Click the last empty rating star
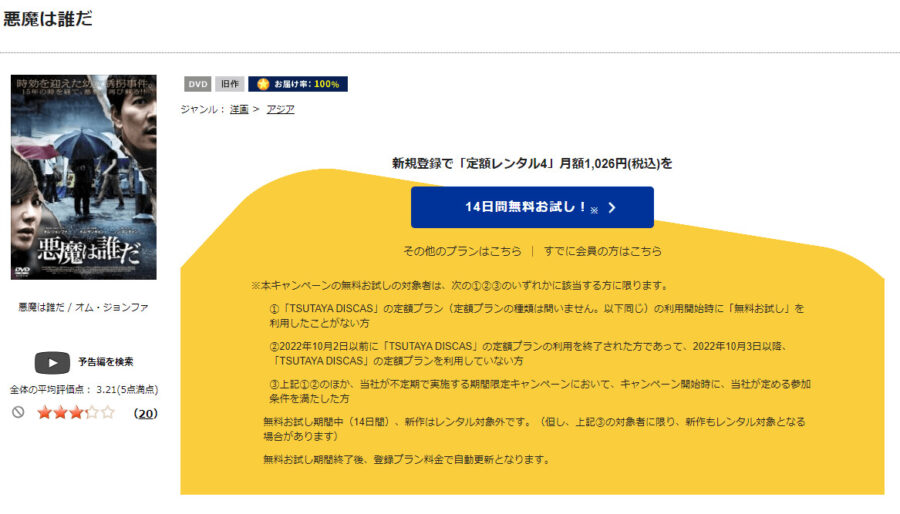900x514 pixels. 108,412
